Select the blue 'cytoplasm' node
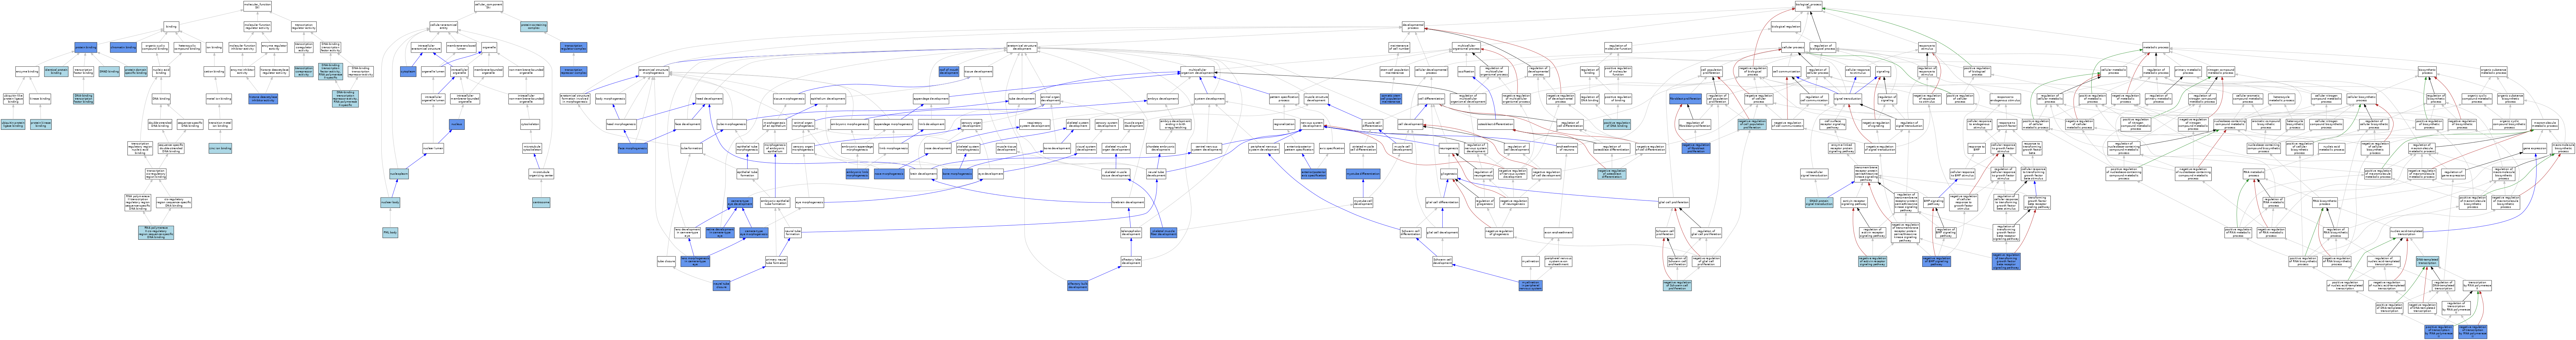2576x340 pixels. (x=408, y=72)
